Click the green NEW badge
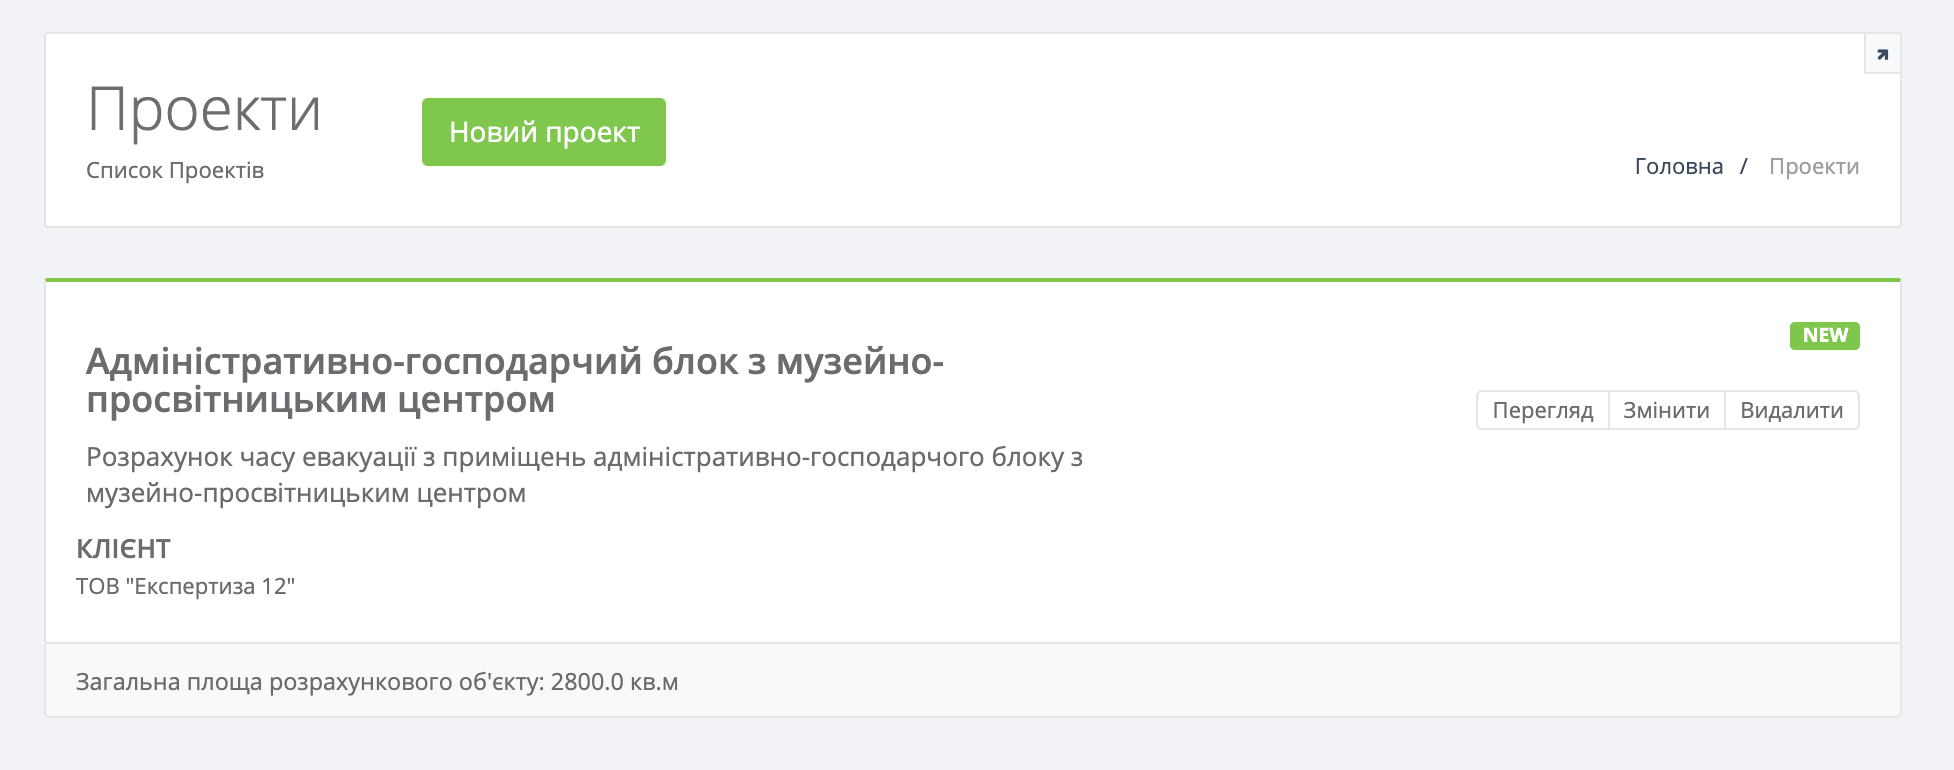 (x=1824, y=336)
